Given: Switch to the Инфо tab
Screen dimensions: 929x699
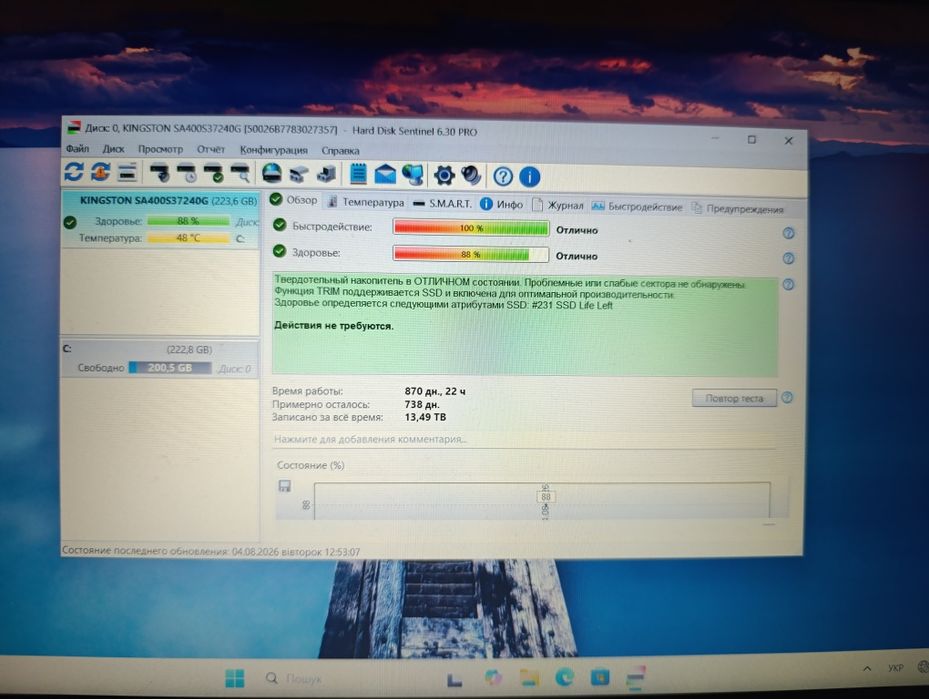Looking at the screenshot, I should point(502,204).
